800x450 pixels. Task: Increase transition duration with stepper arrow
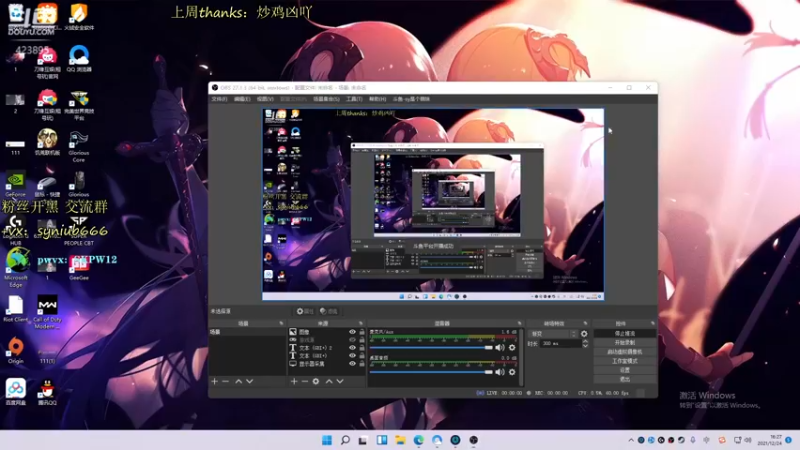point(585,341)
